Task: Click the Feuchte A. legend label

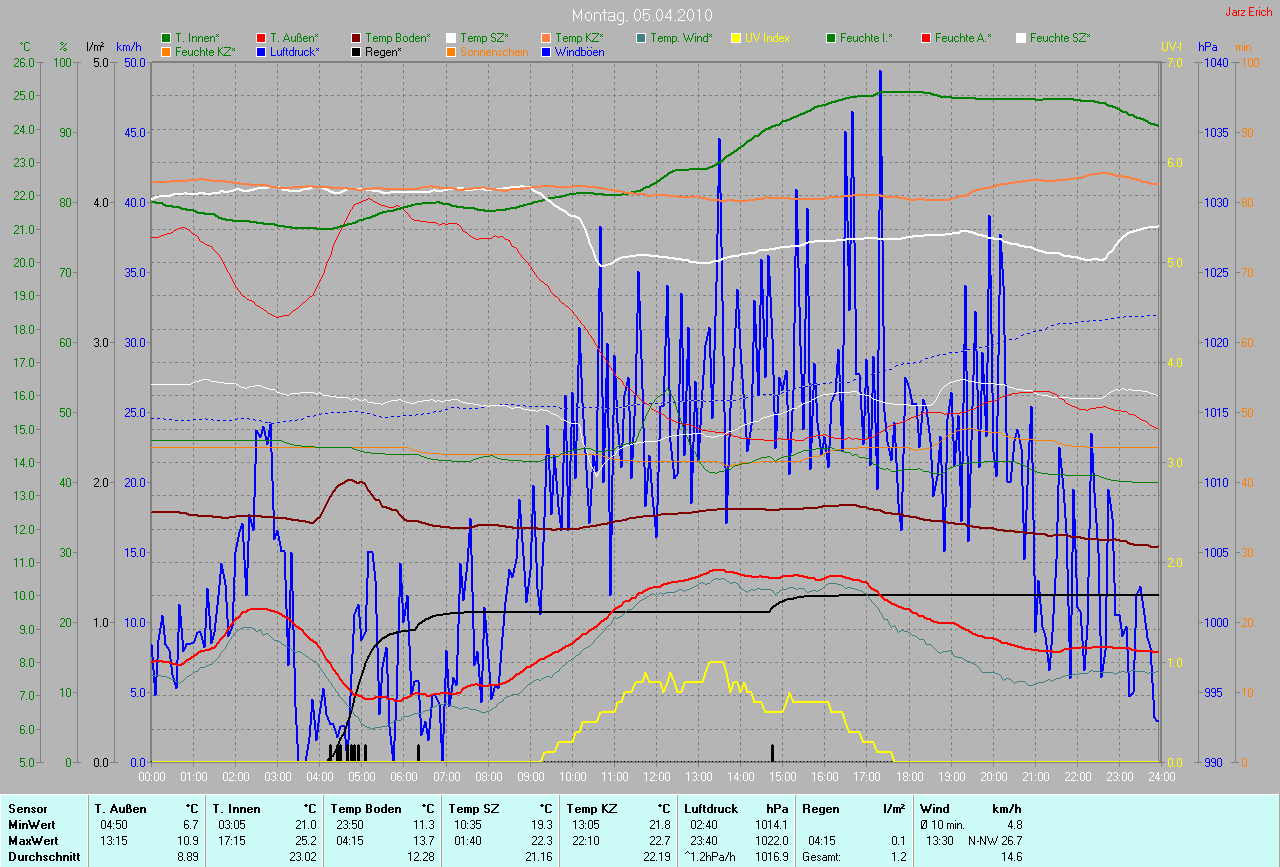Action: pyautogui.click(x=962, y=38)
